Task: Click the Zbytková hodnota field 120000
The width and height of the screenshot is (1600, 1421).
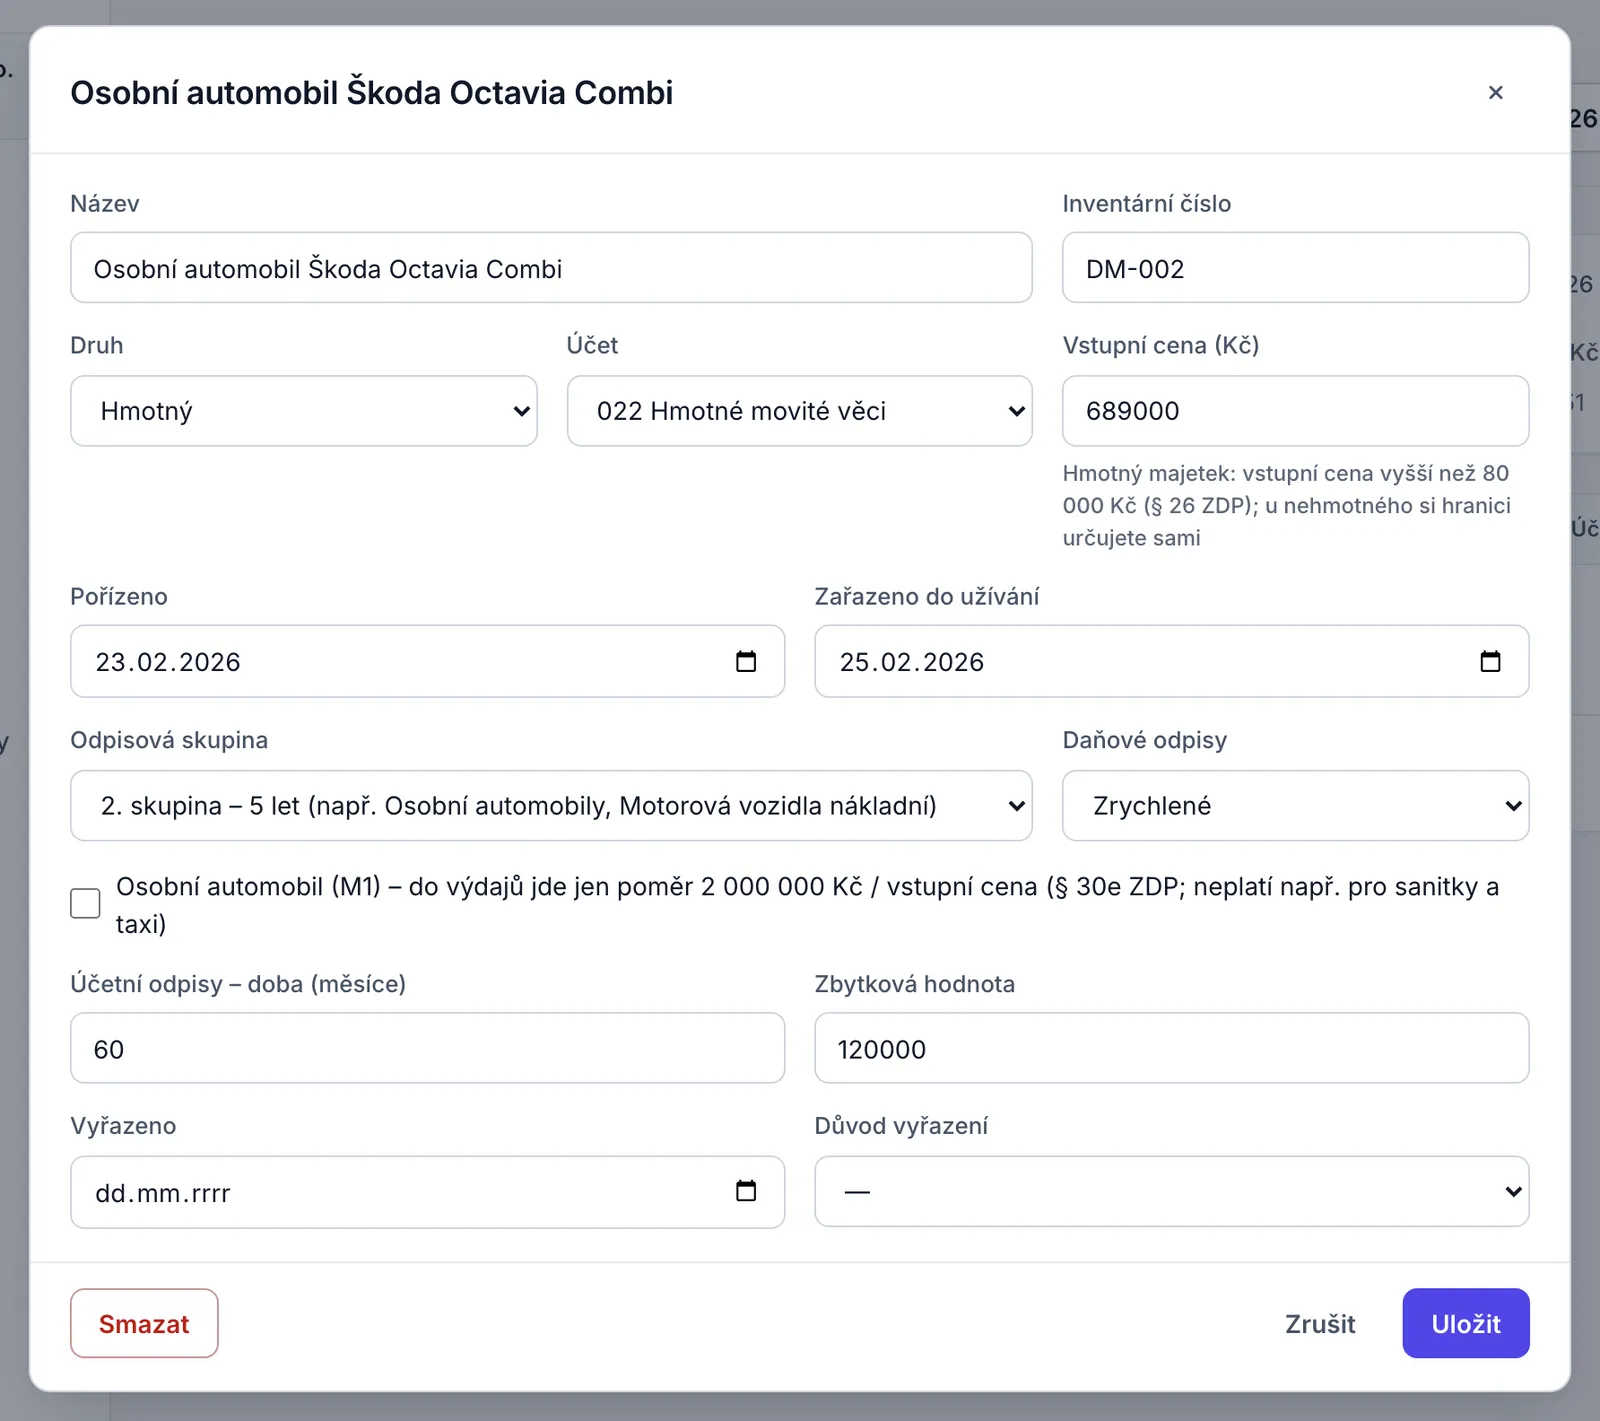Action: tap(1171, 1048)
